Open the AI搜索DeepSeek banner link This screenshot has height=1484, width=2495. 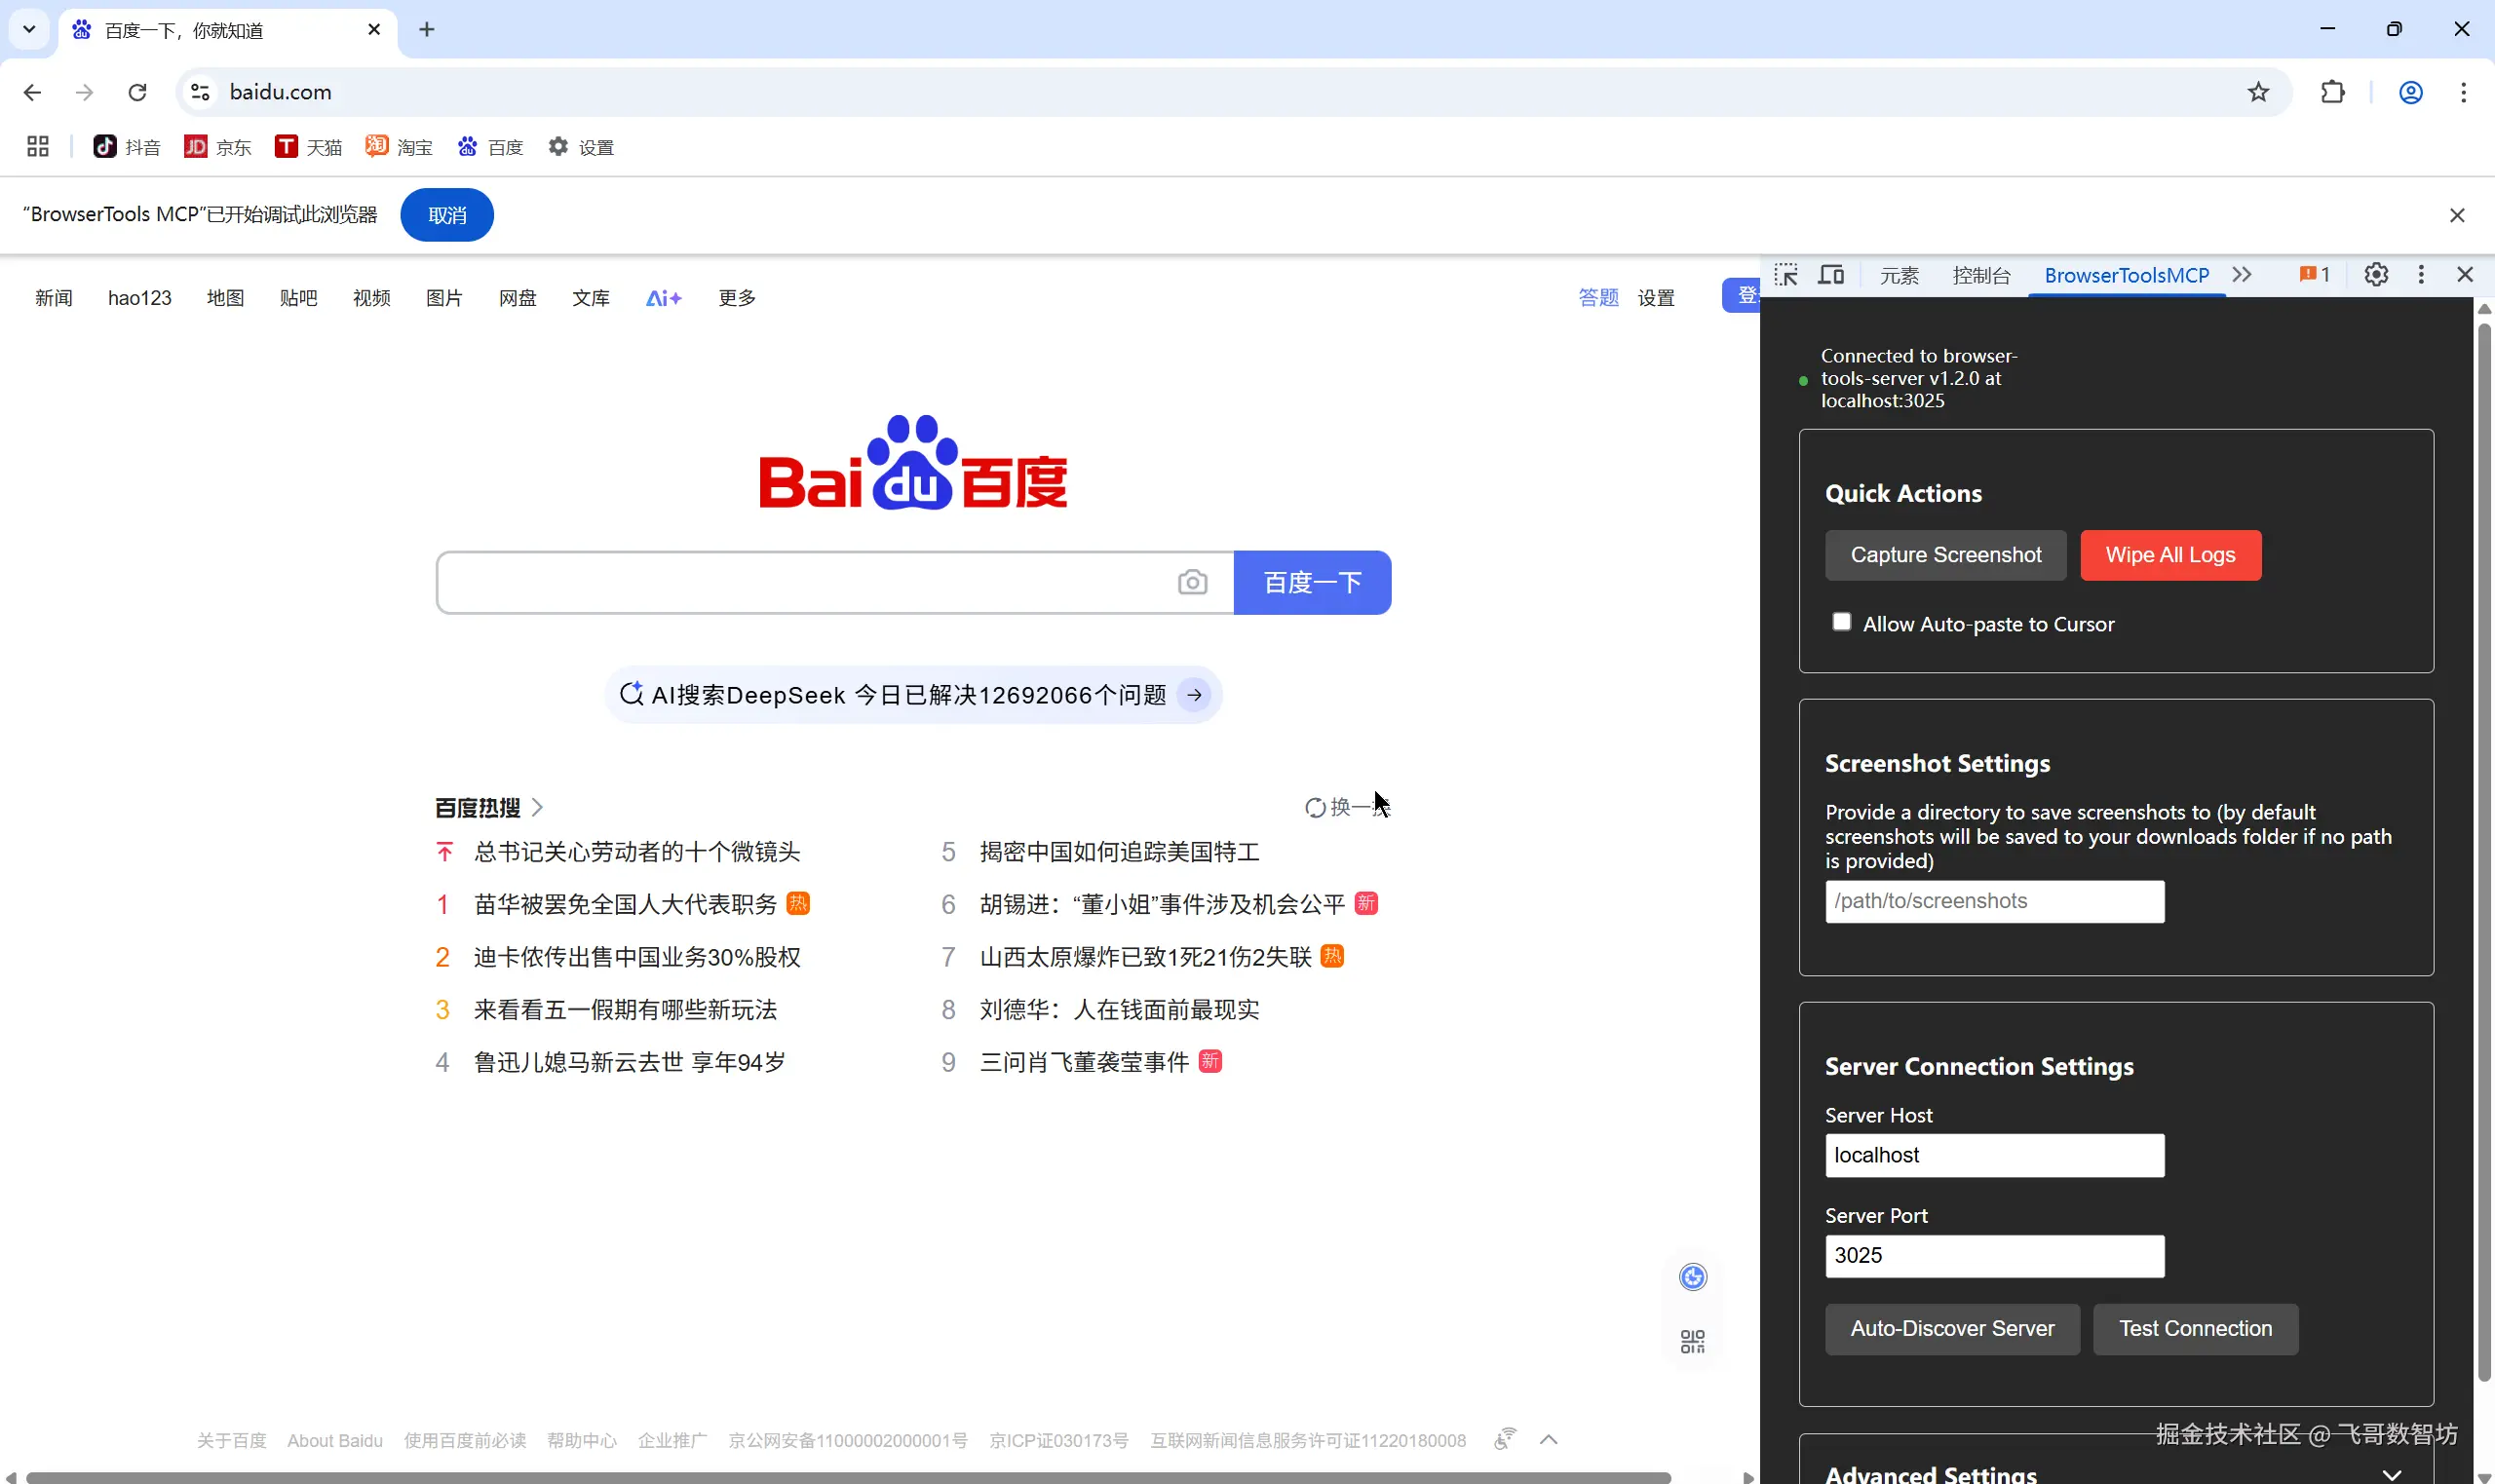click(x=913, y=695)
